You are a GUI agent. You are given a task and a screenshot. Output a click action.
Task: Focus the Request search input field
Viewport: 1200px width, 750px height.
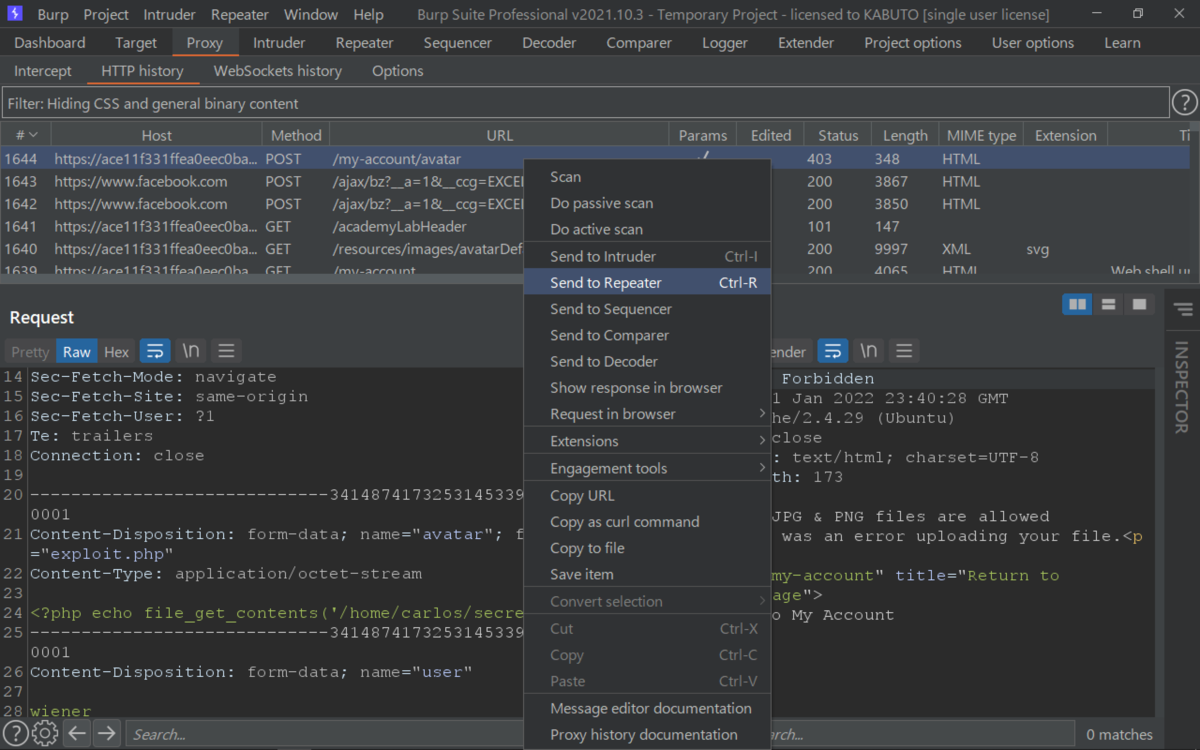pos(324,734)
